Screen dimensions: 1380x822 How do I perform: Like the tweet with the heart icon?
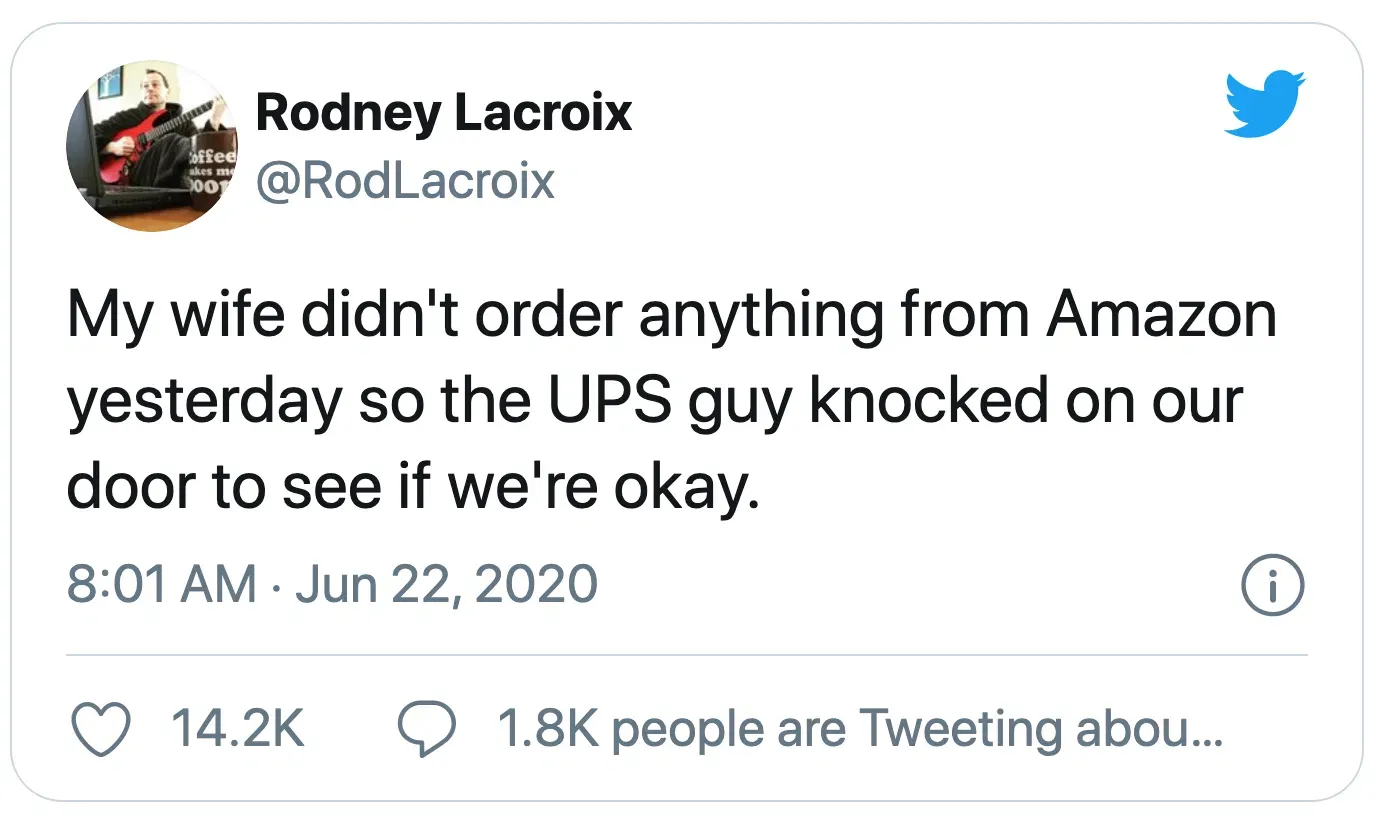click(102, 729)
